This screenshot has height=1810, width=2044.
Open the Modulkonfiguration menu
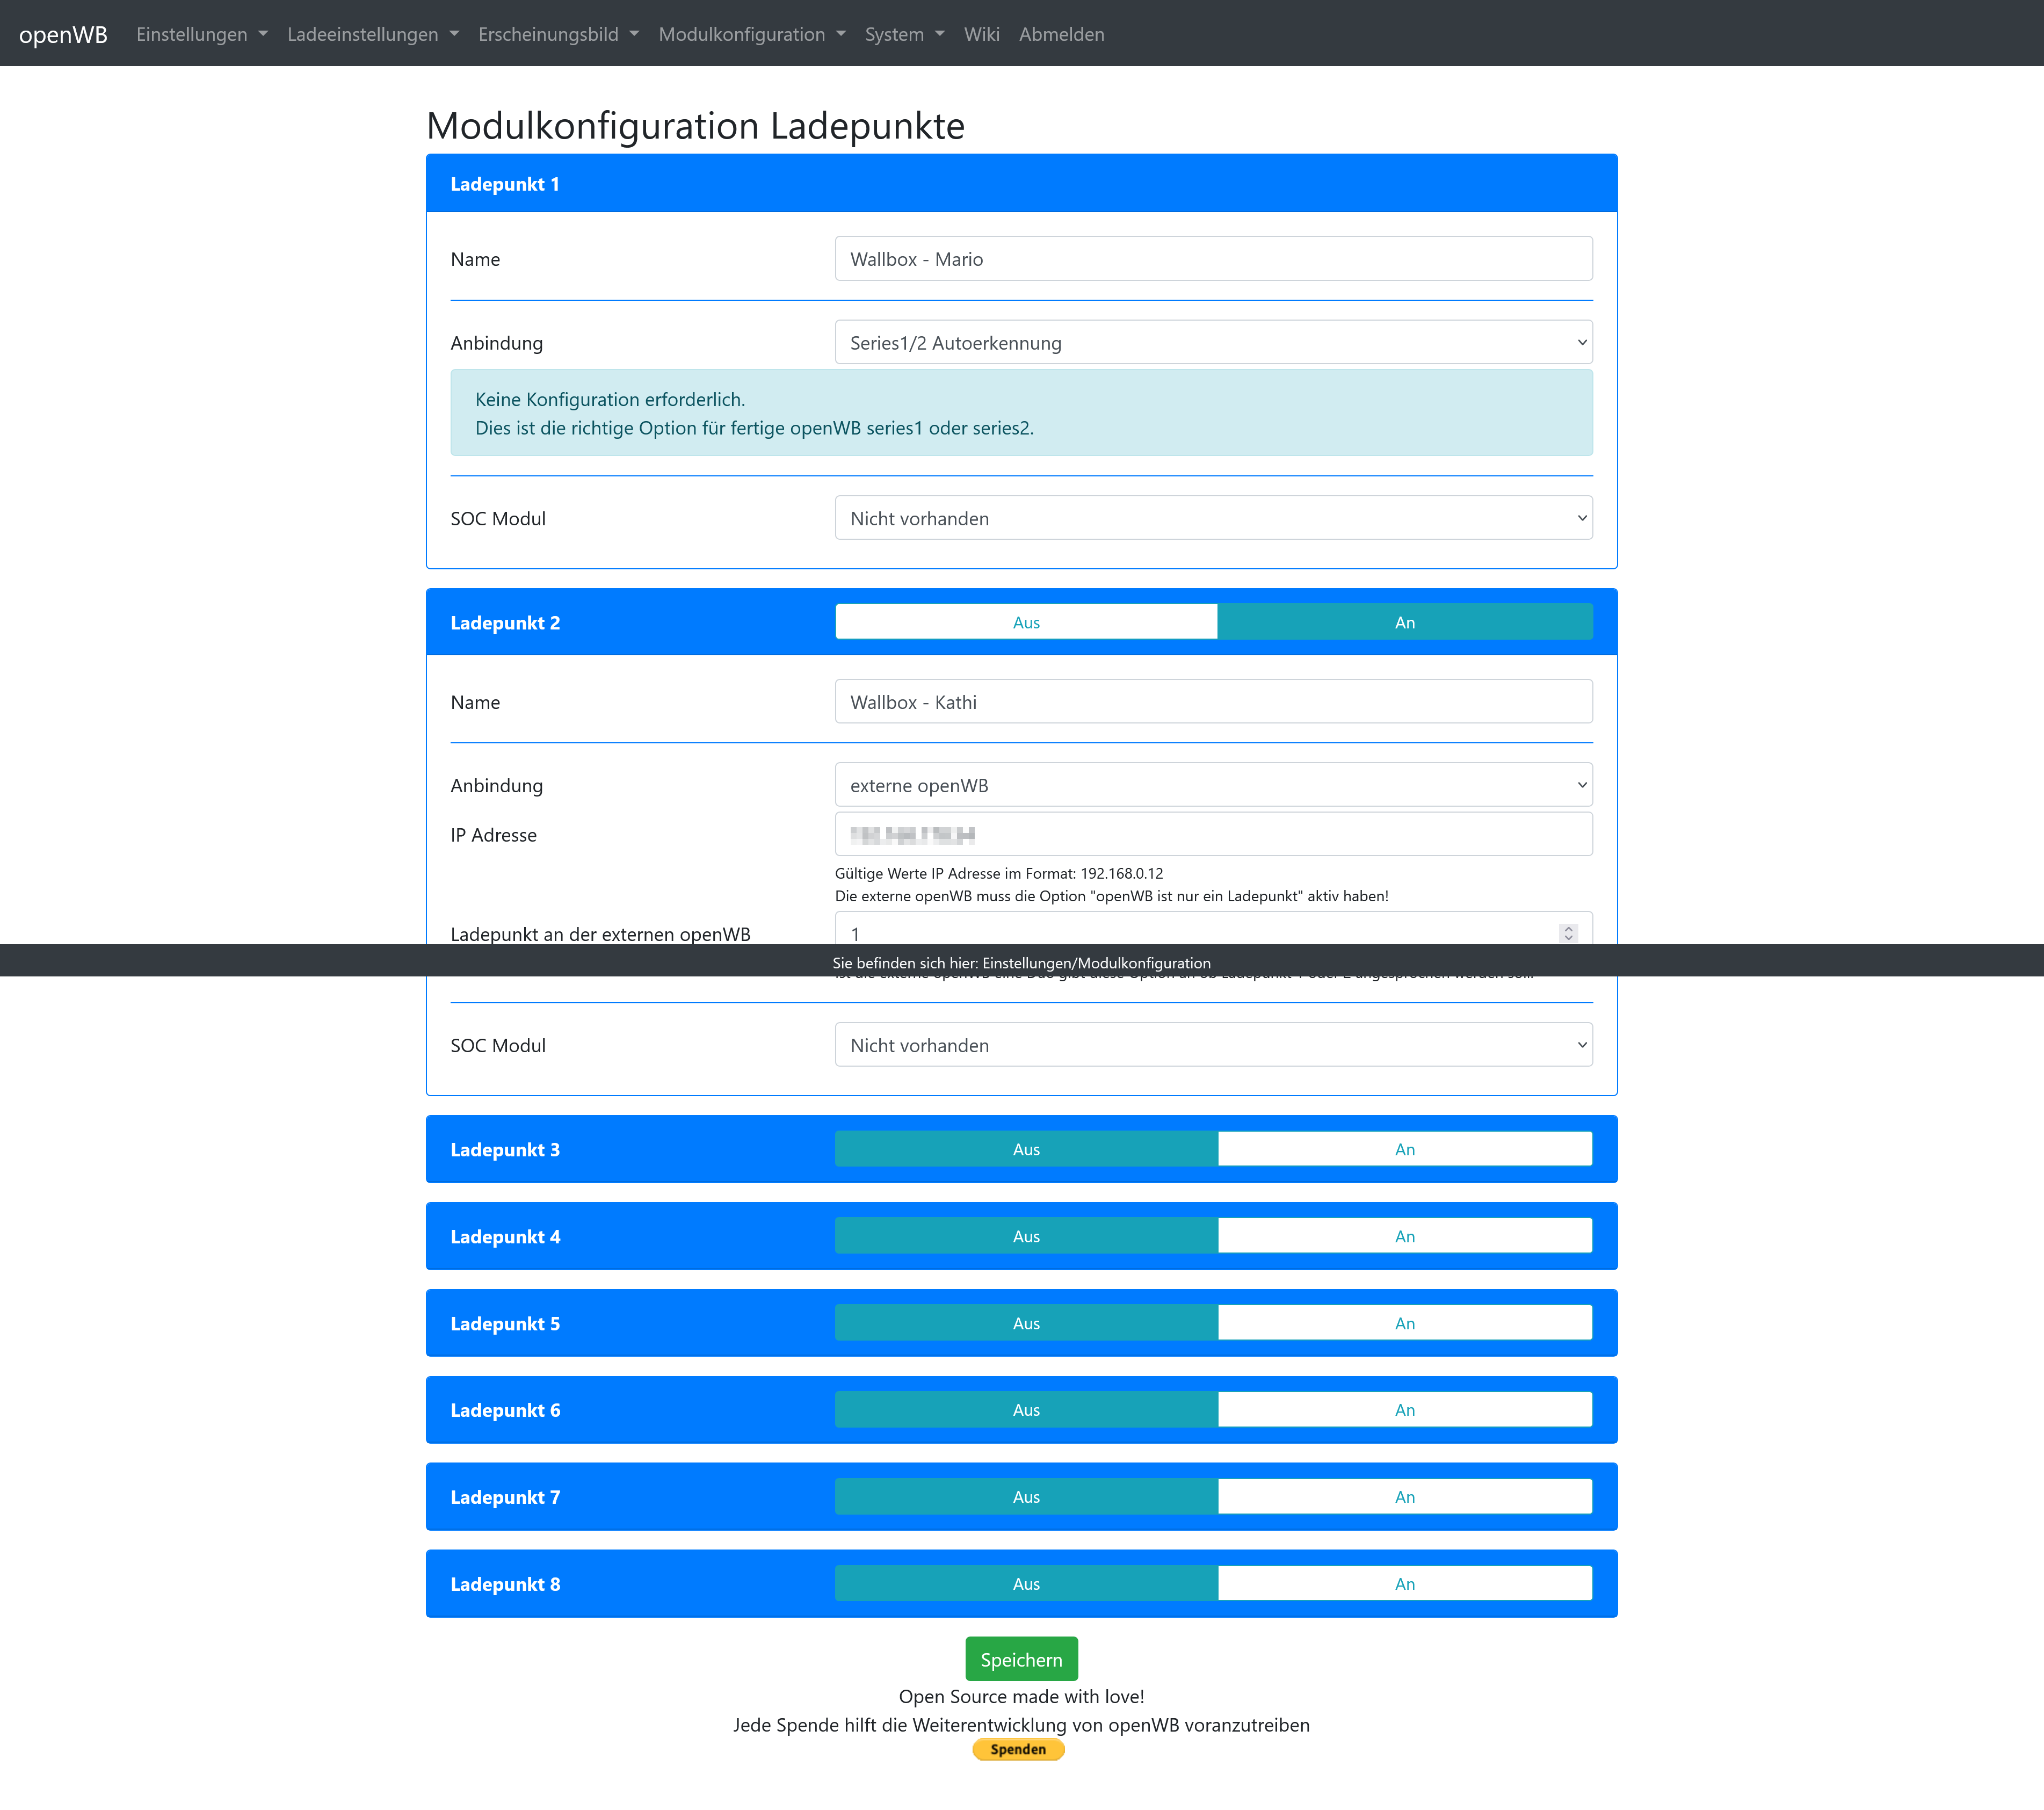[751, 34]
